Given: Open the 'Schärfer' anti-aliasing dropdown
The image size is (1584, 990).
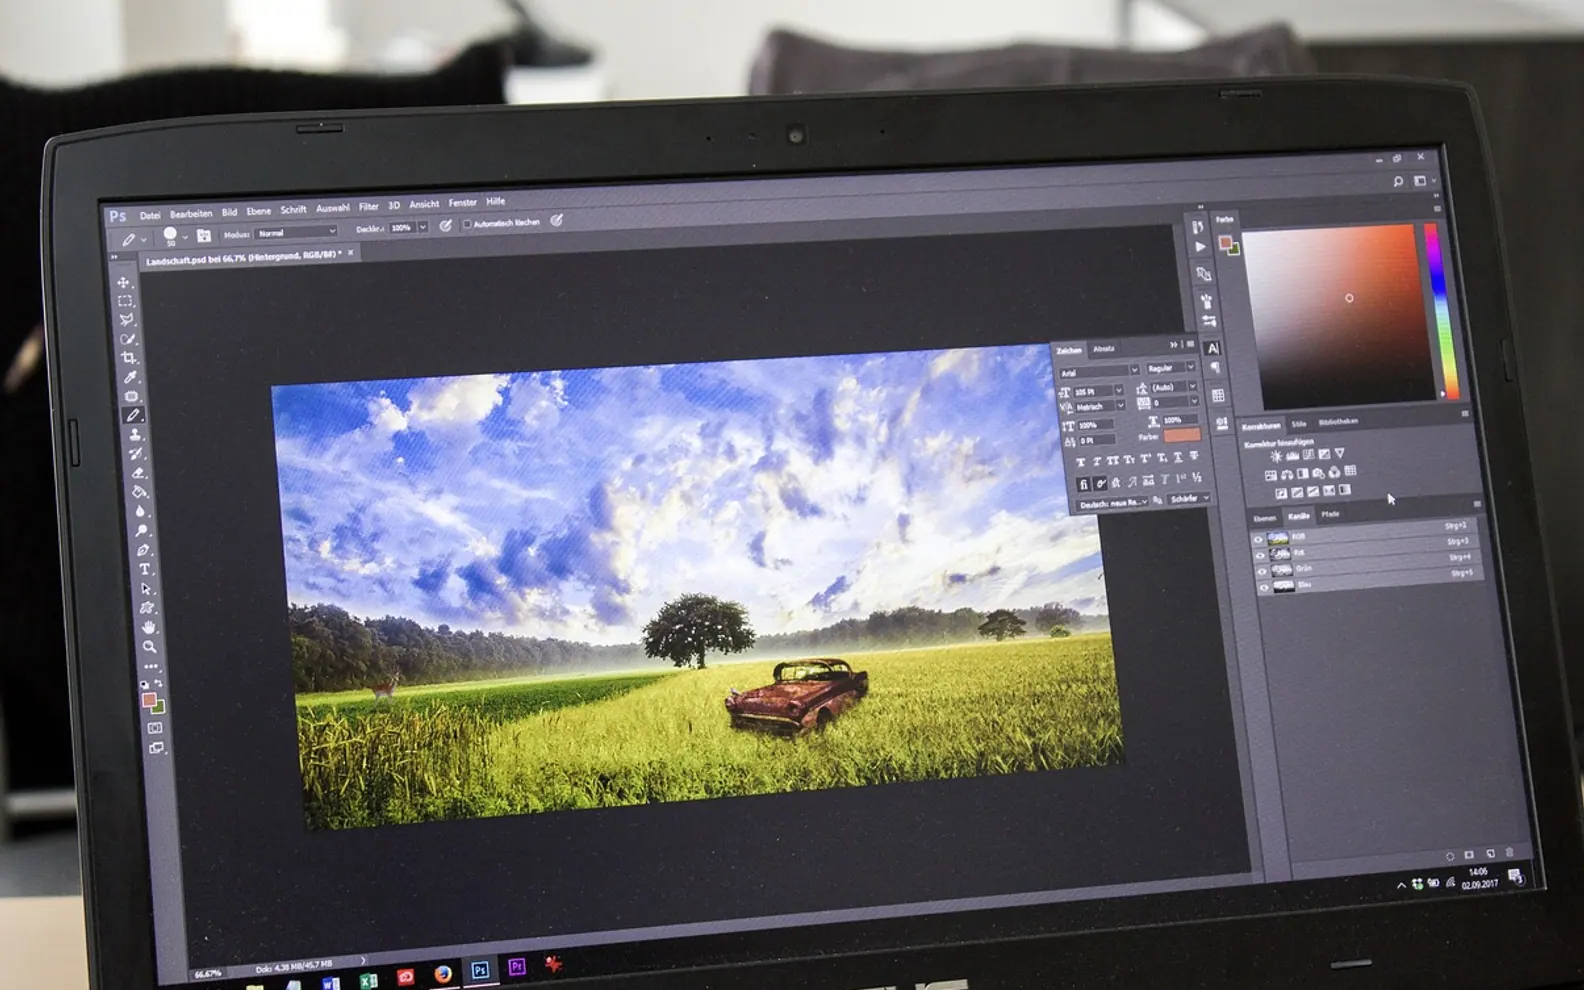Looking at the screenshot, I should pos(1190,498).
